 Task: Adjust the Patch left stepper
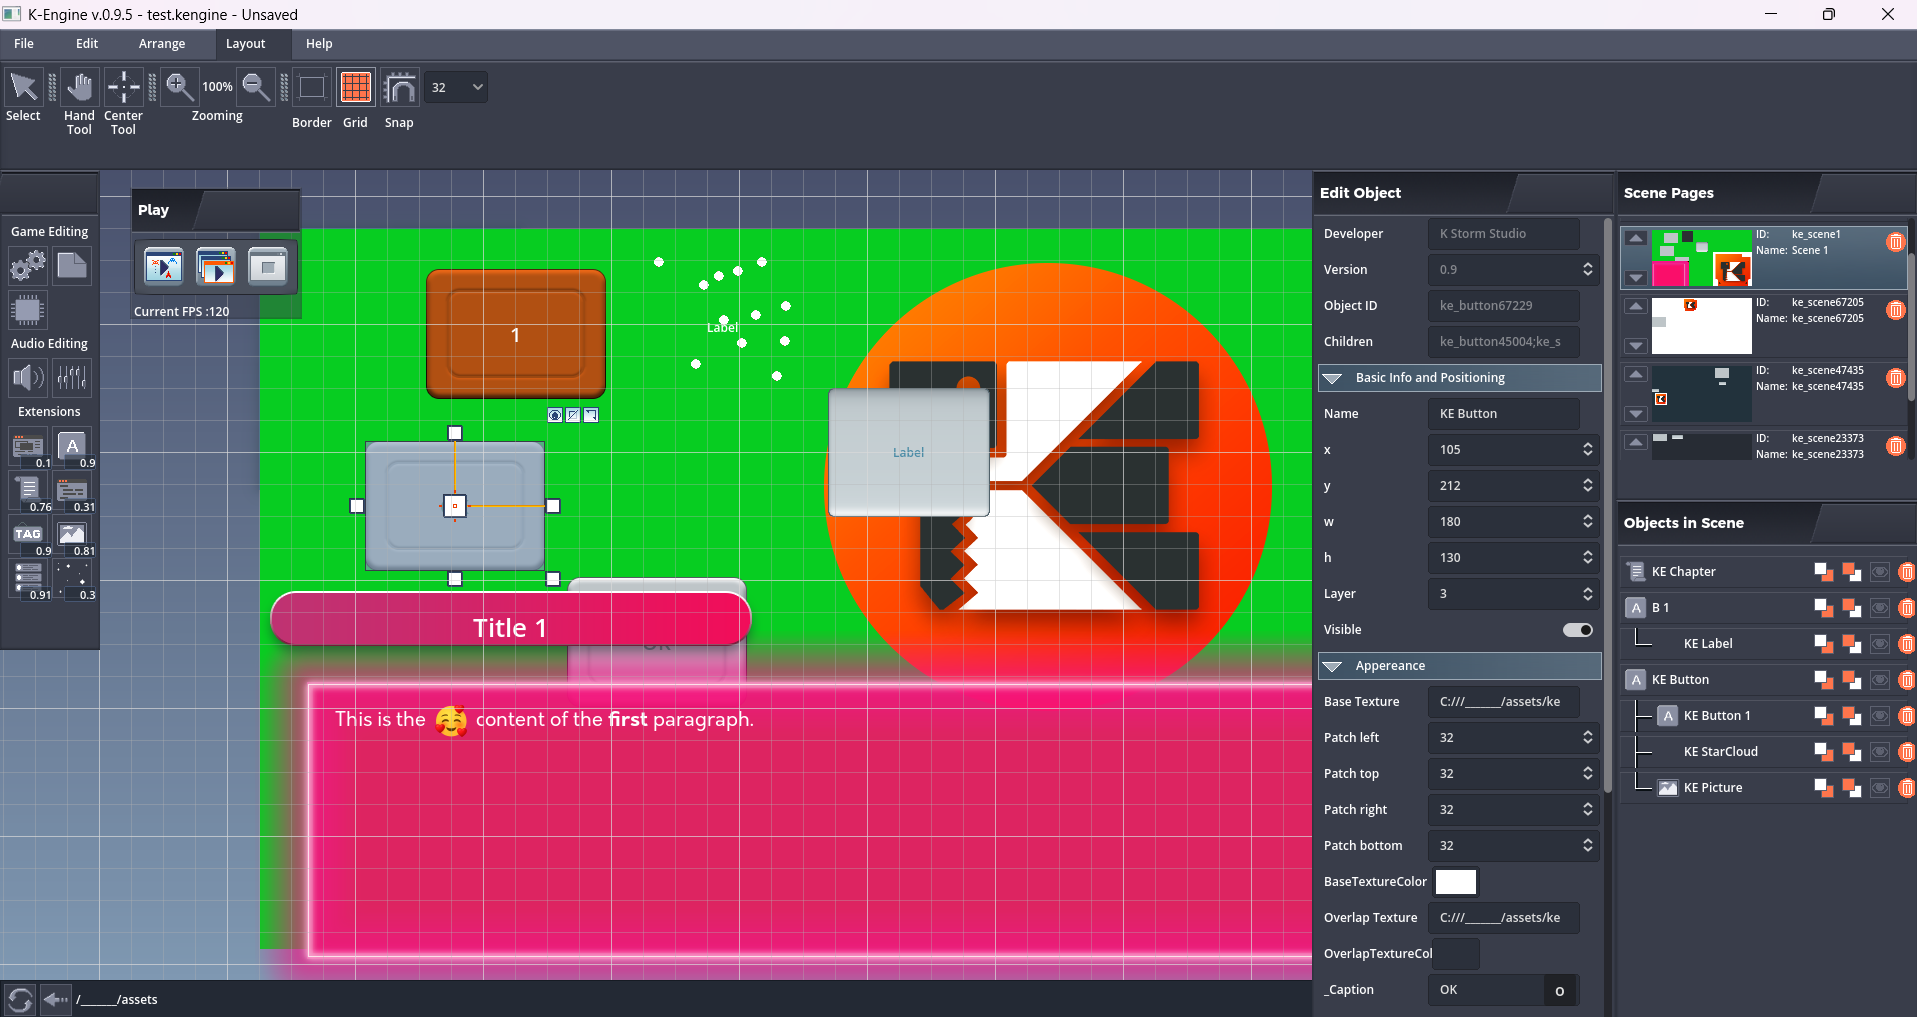click(x=1587, y=738)
